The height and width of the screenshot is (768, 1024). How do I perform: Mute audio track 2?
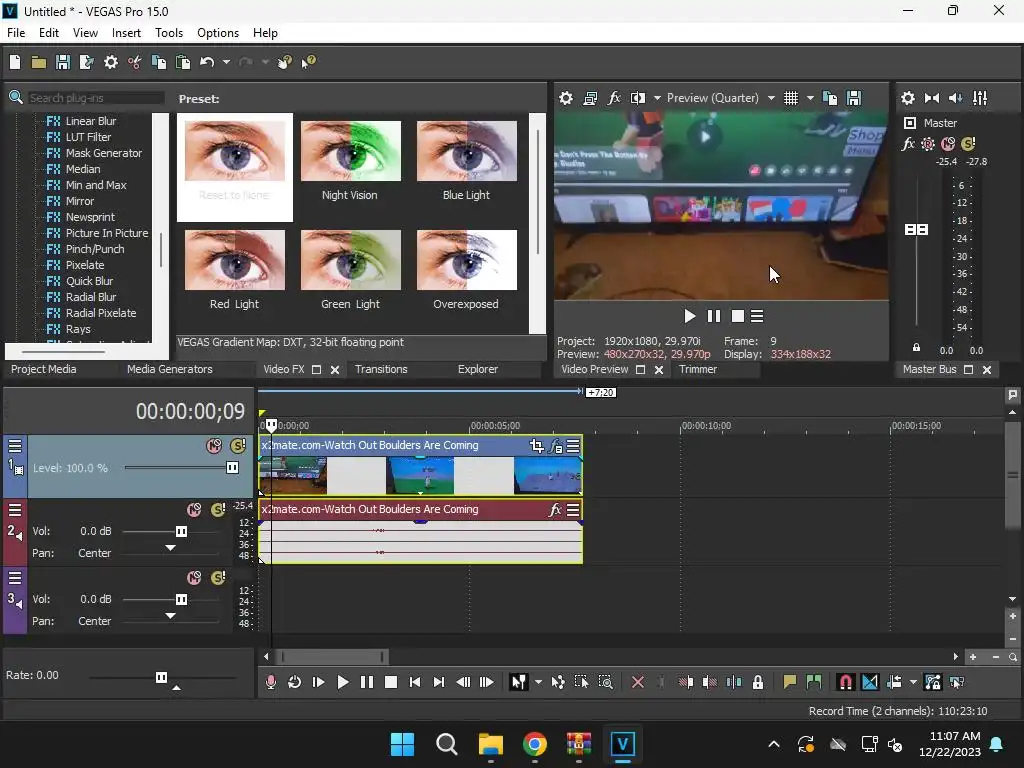(x=194, y=510)
